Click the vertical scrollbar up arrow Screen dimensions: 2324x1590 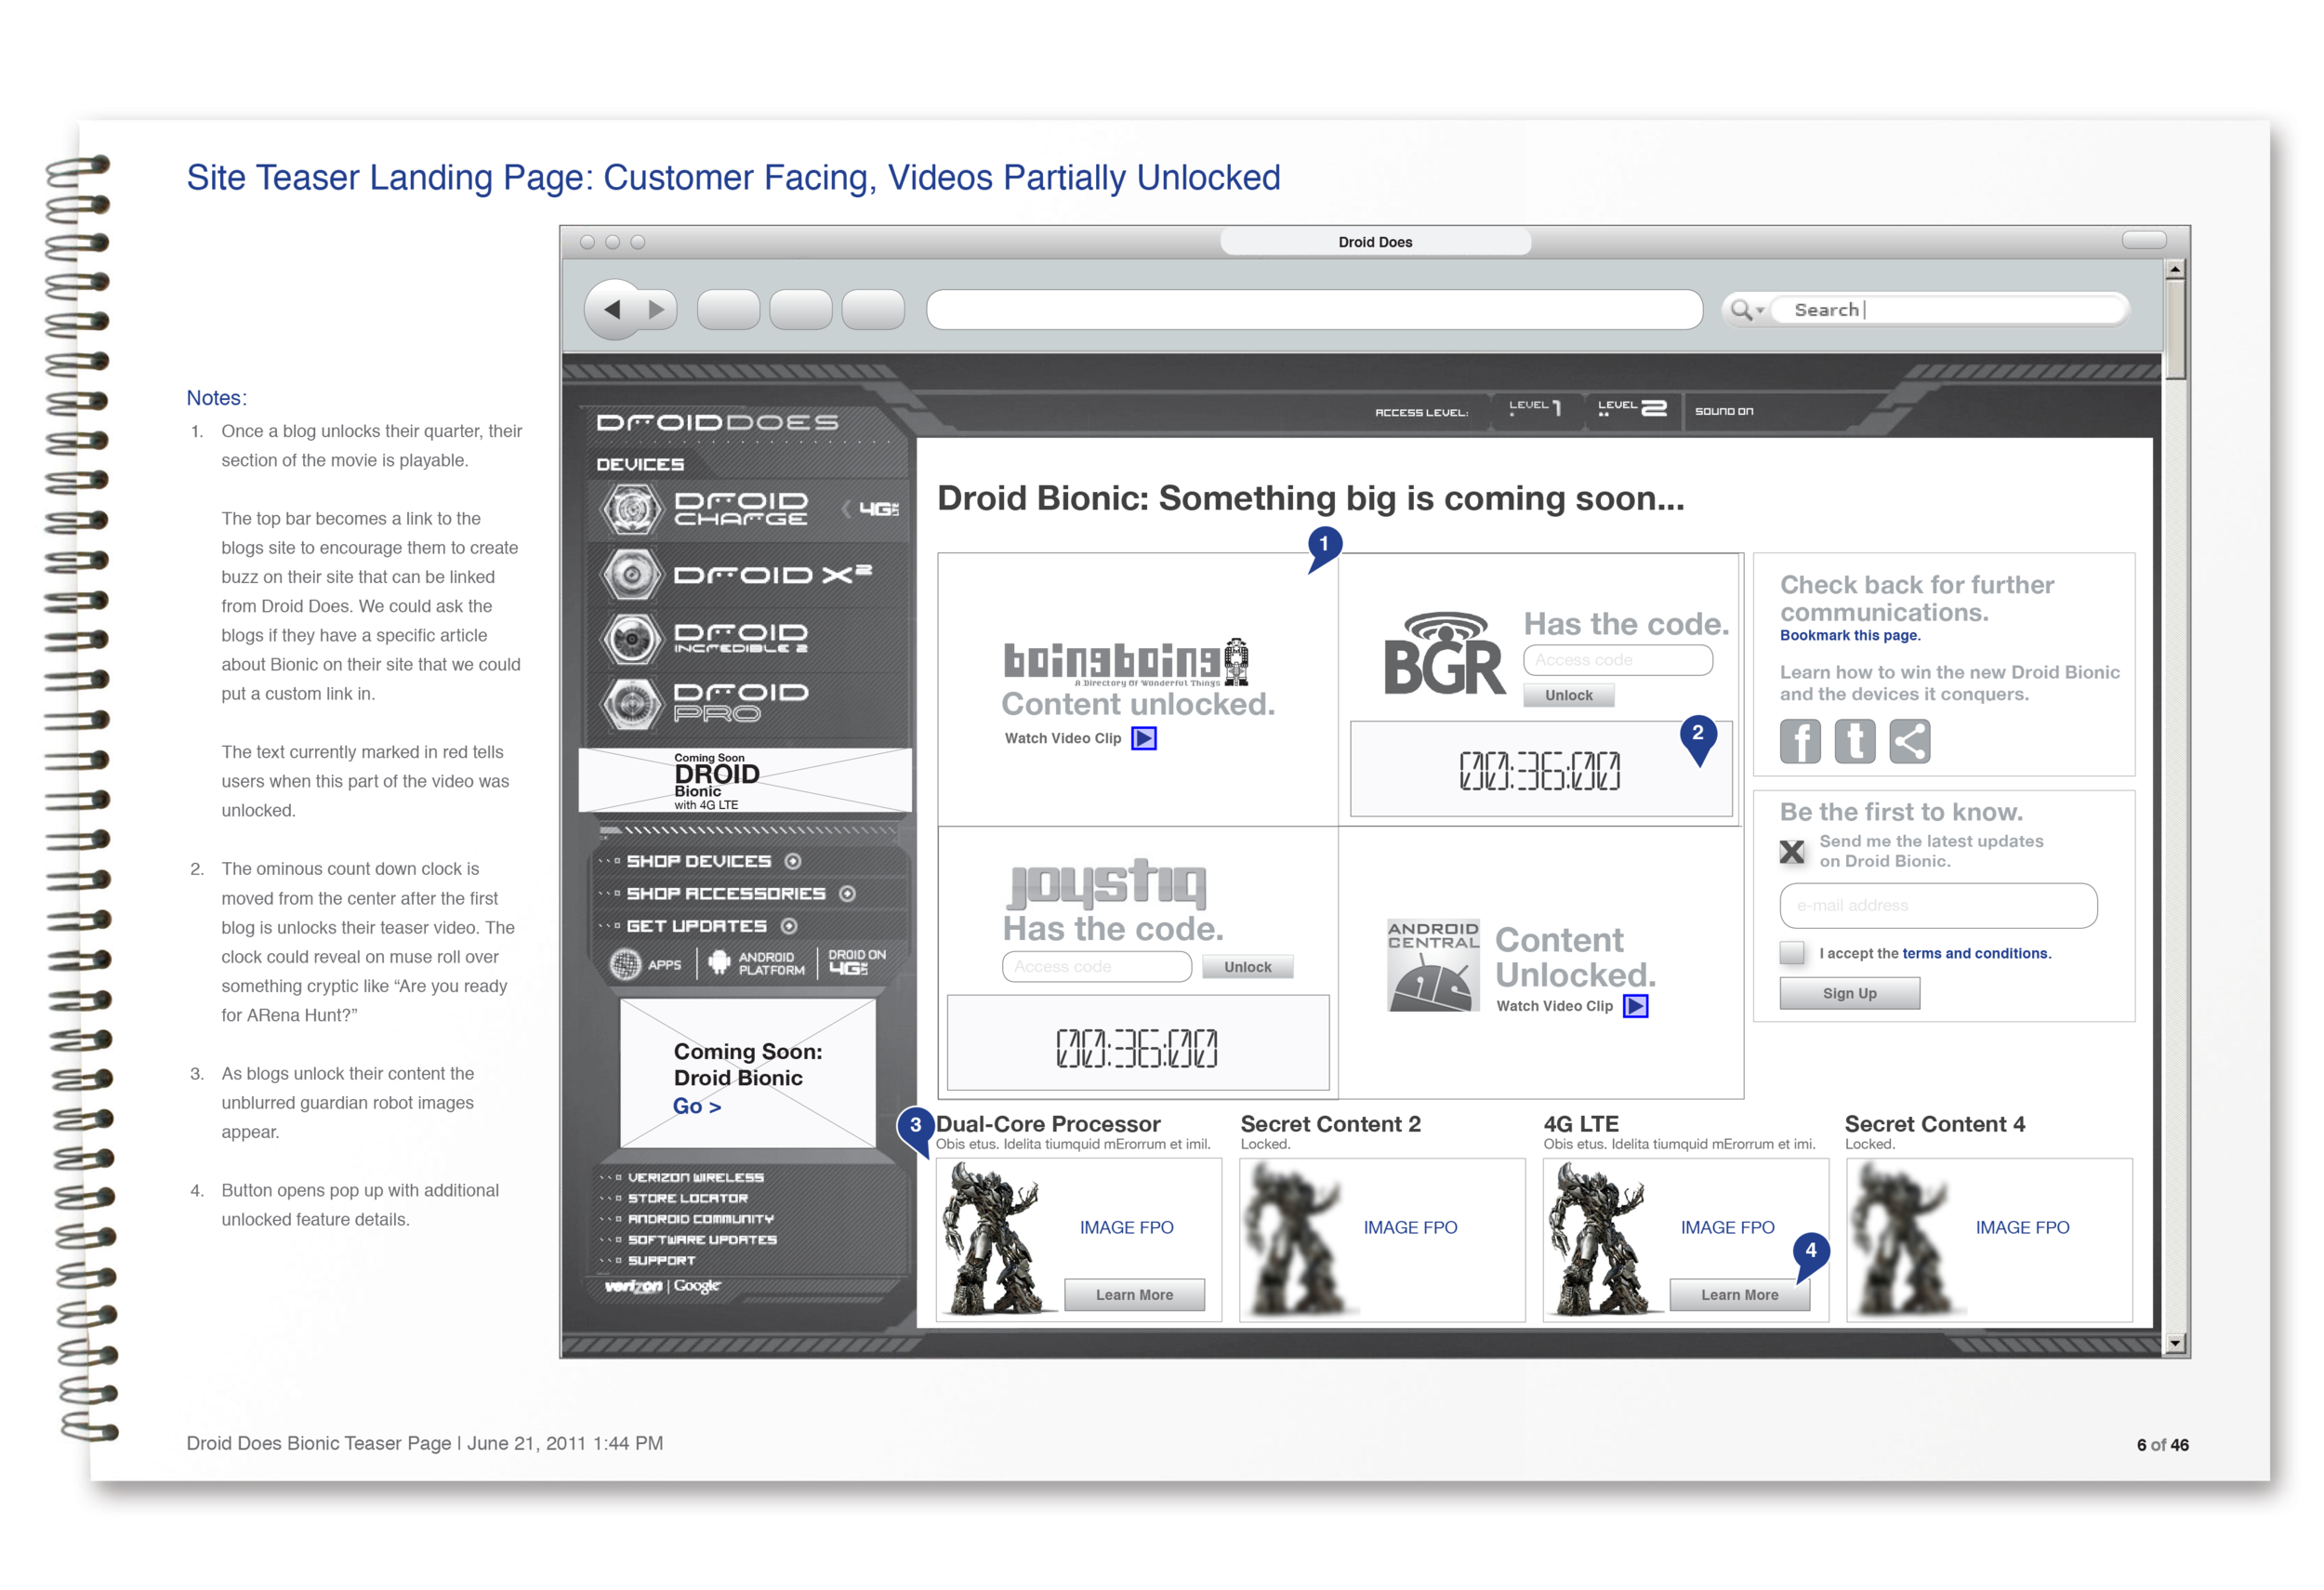point(2174,269)
